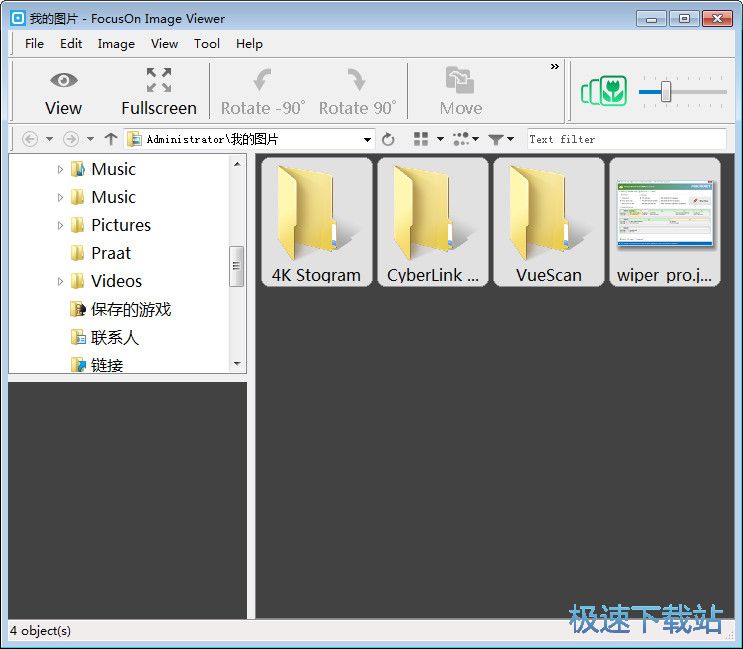Click the green thumbnail size icon
Screen dimensions: 743x649
(x=604, y=92)
